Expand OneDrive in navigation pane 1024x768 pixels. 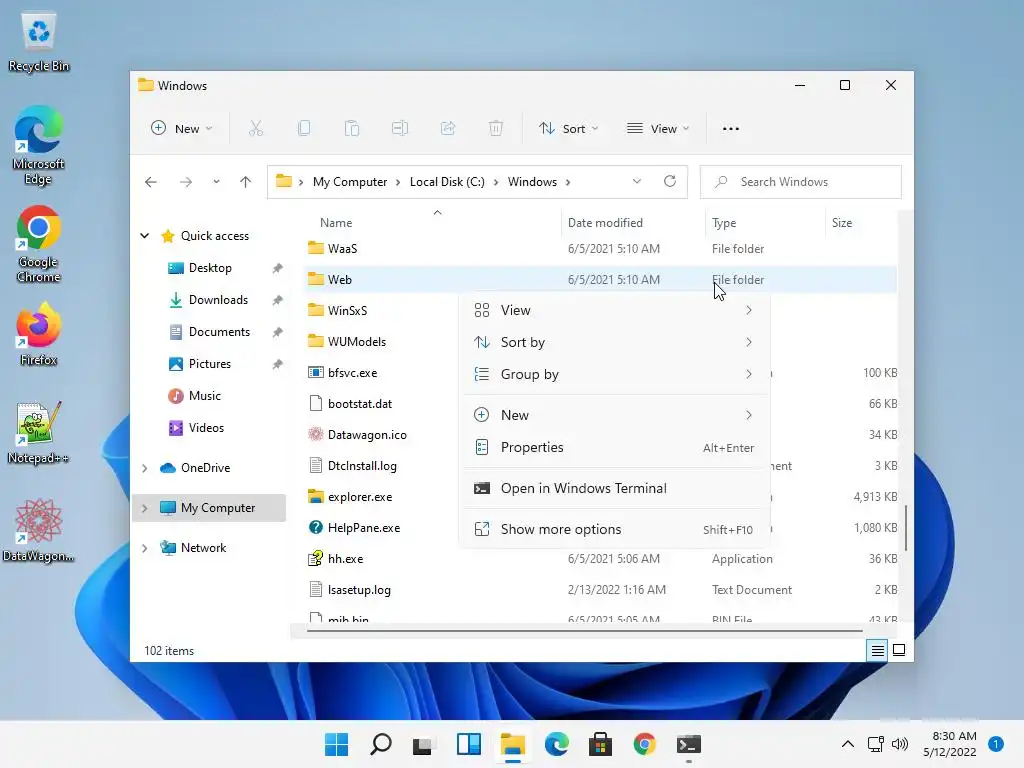pos(145,468)
